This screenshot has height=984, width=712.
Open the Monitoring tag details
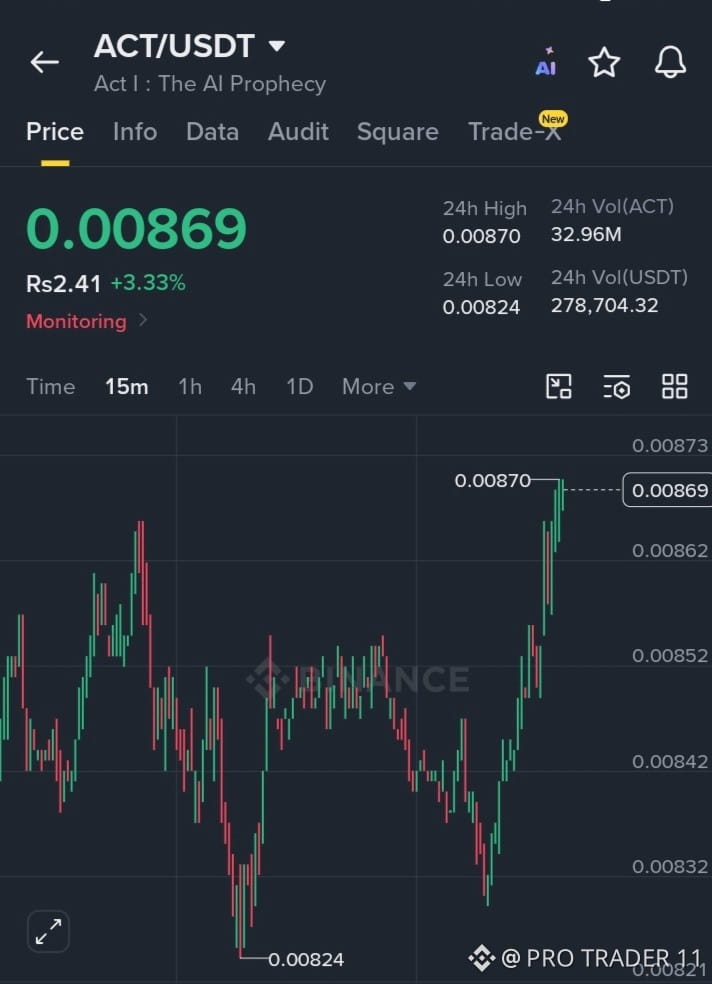87,321
